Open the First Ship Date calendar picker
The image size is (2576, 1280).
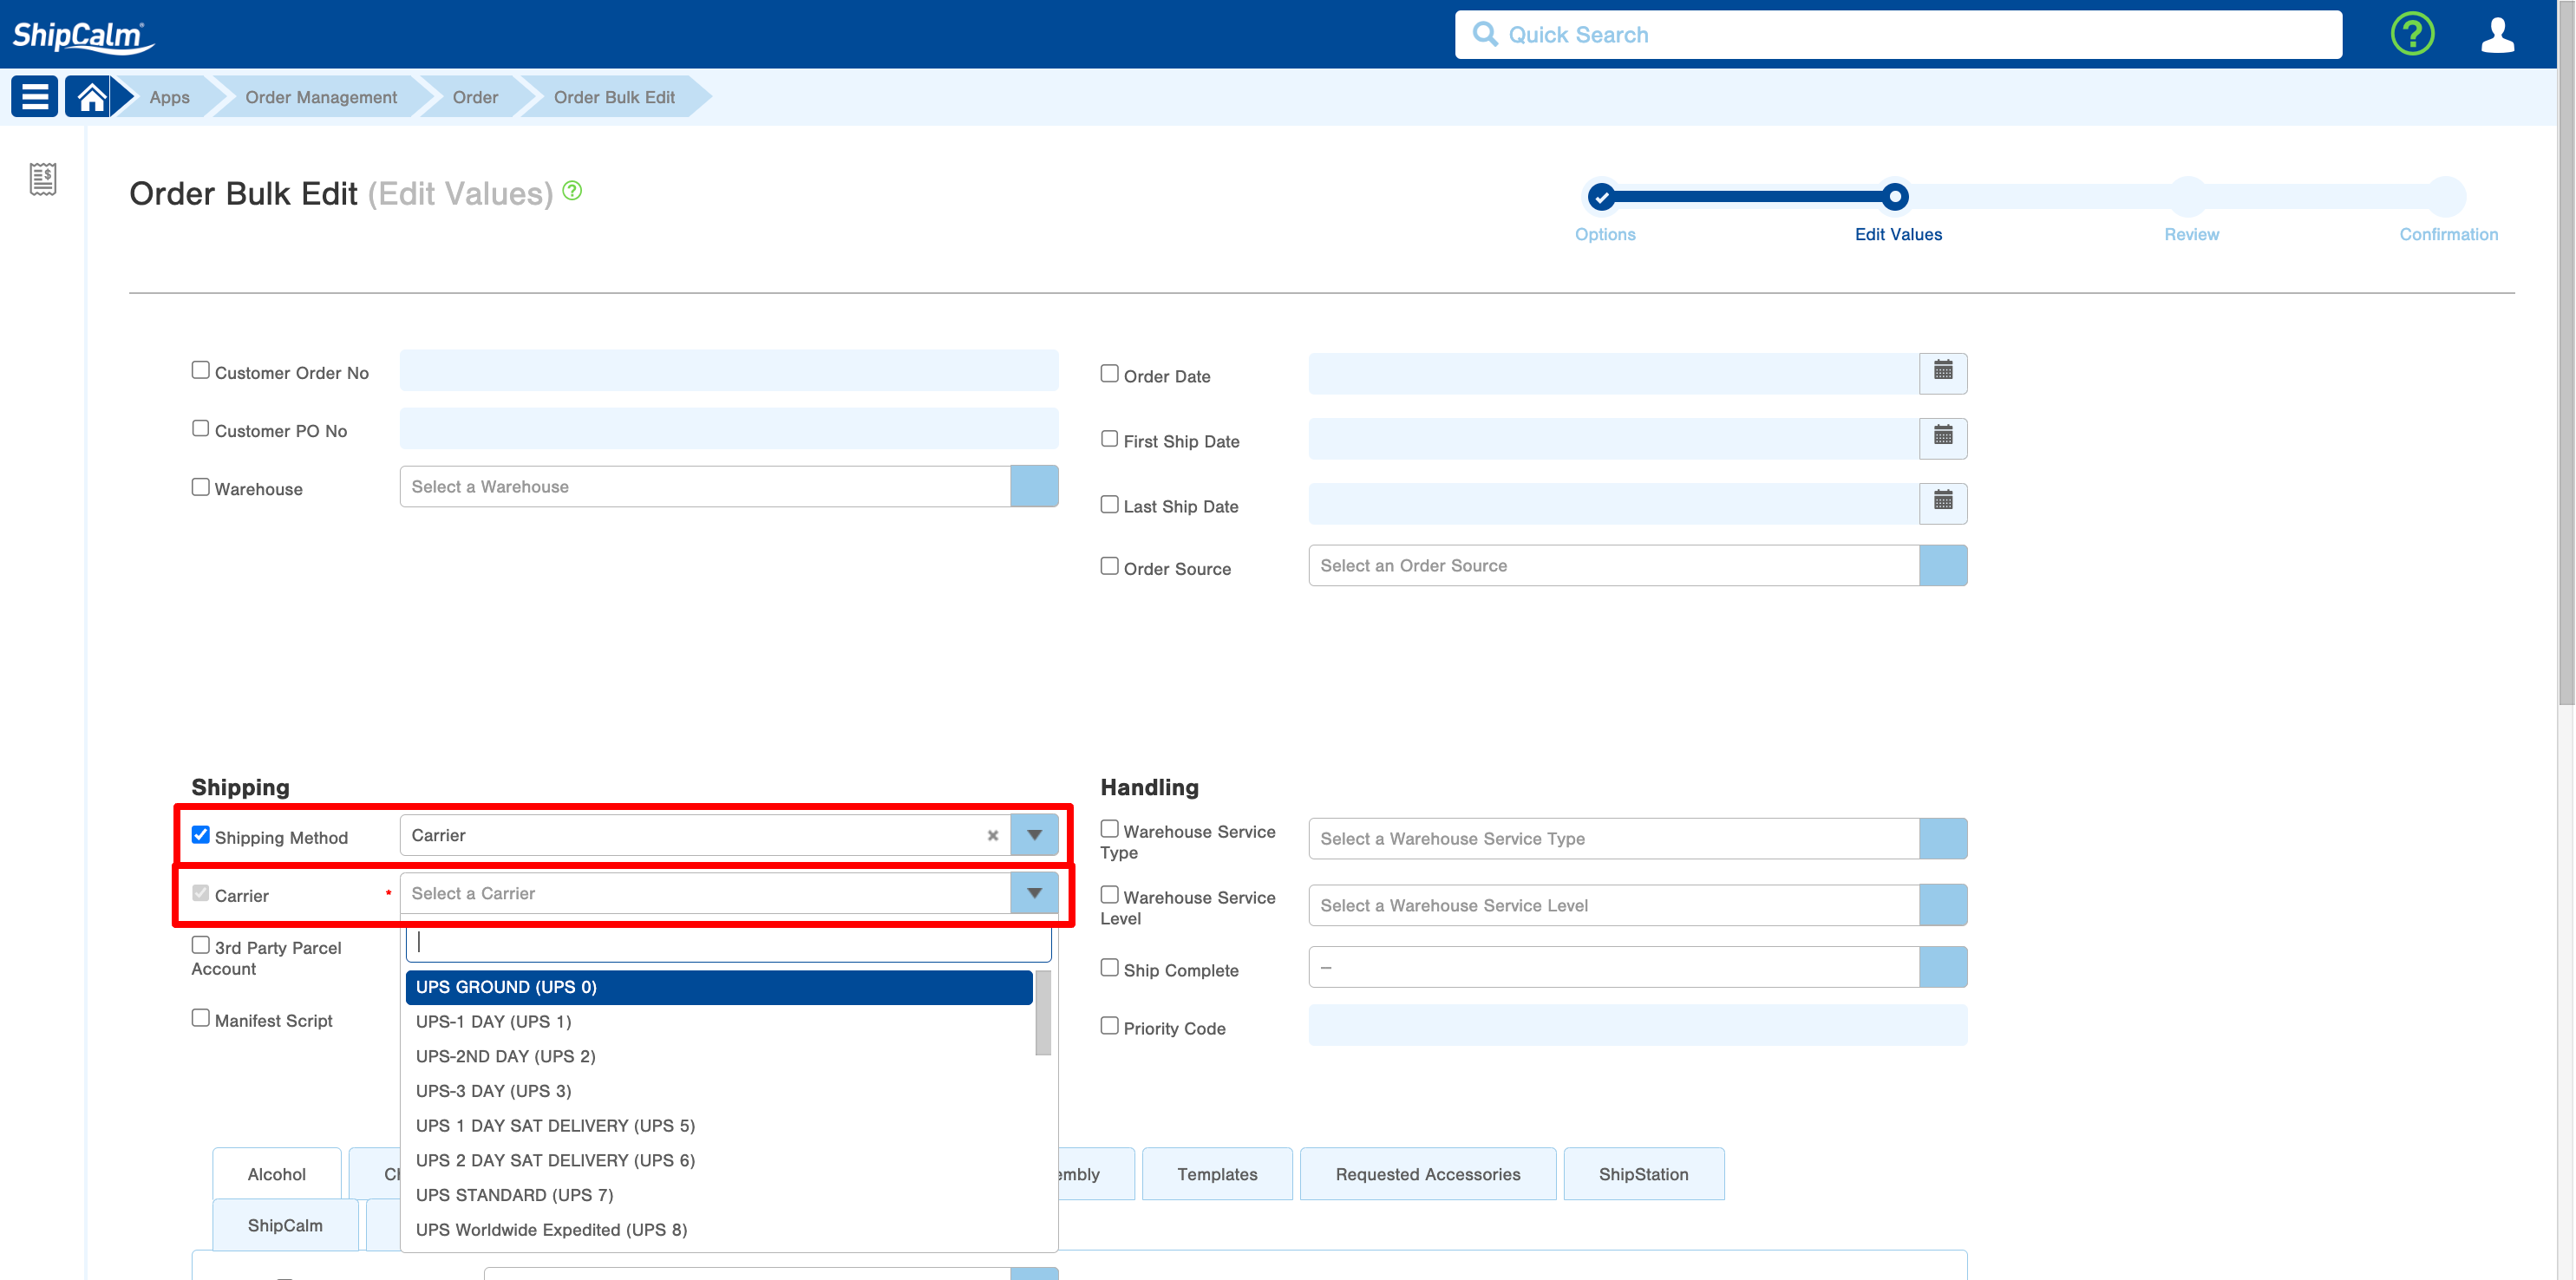click(x=1943, y=437)
